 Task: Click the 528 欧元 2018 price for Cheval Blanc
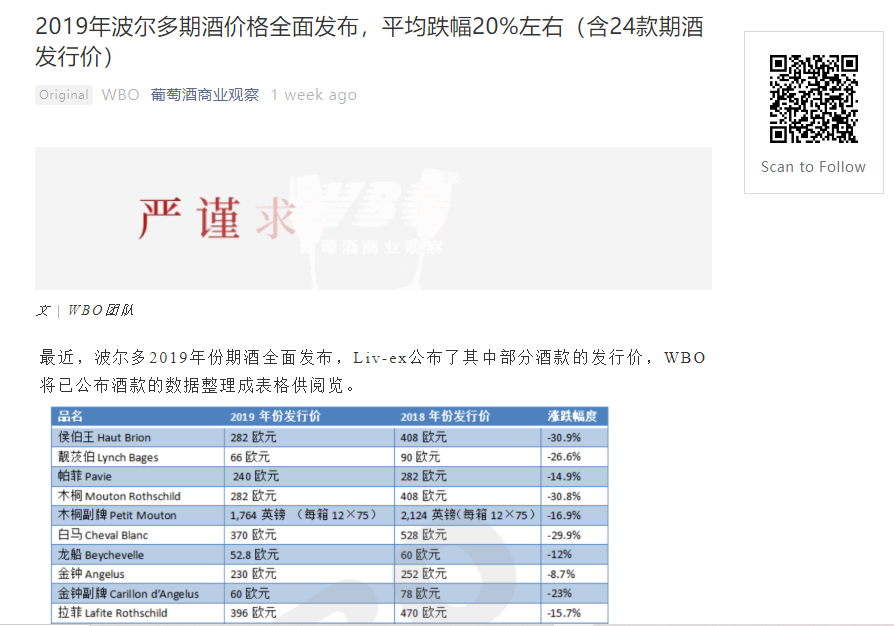424,535
